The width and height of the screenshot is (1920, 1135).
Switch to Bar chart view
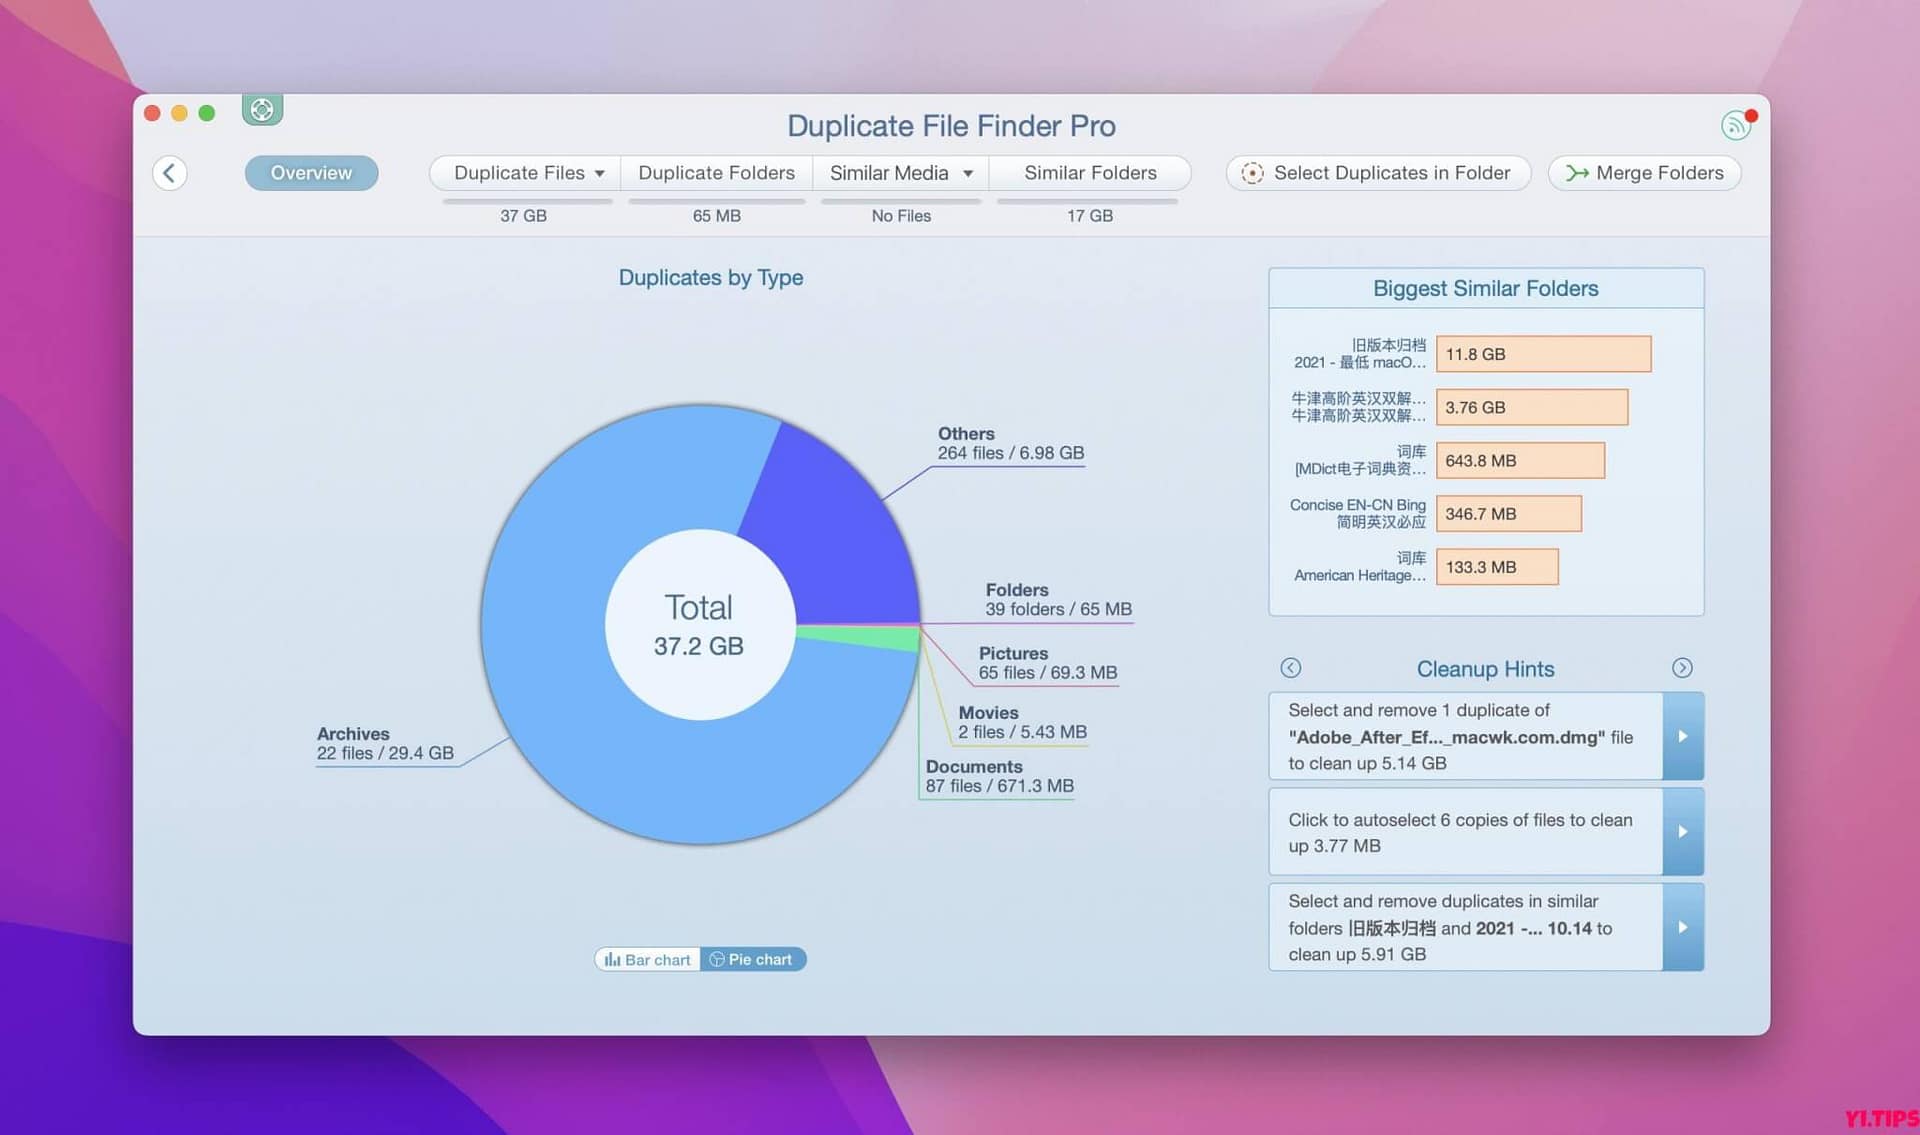(646, 959)
